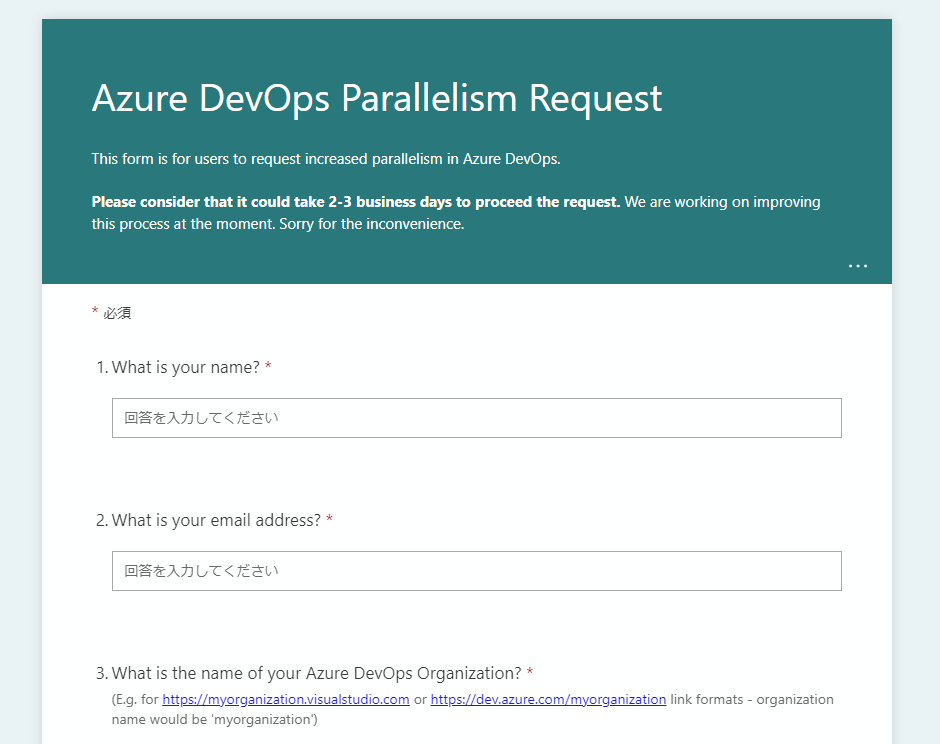Focus the email address answer field
The image size is (940, 744).
477,571
